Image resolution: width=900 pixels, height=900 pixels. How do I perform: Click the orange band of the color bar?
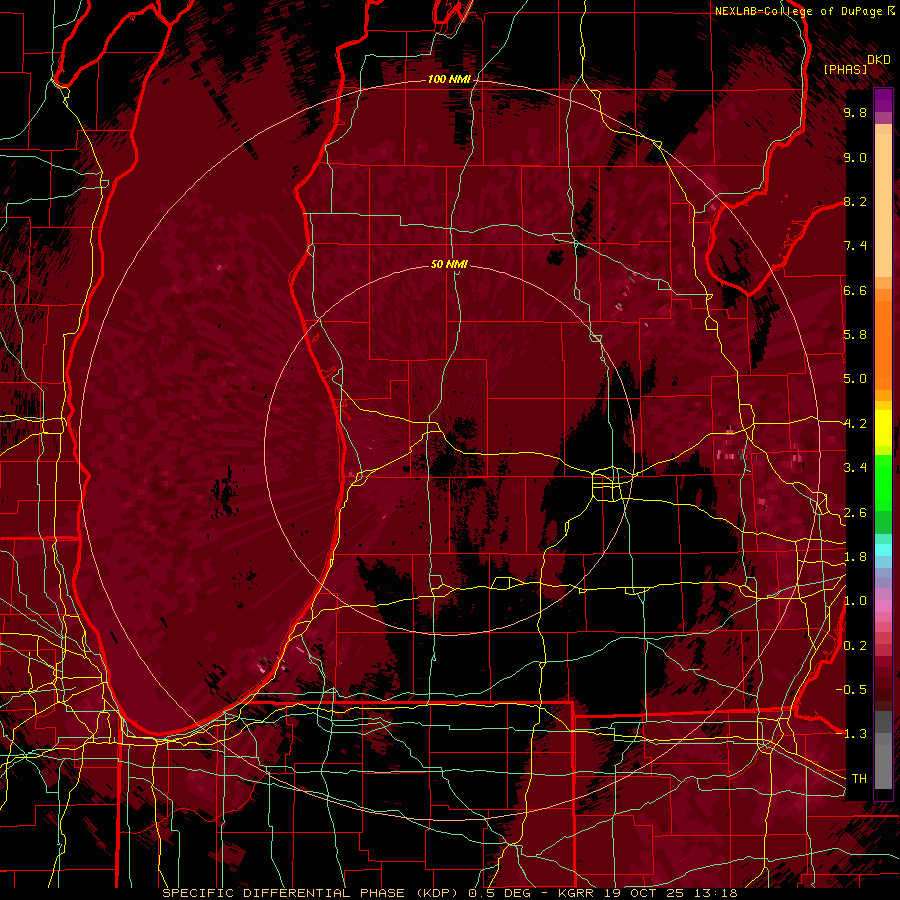883,339
